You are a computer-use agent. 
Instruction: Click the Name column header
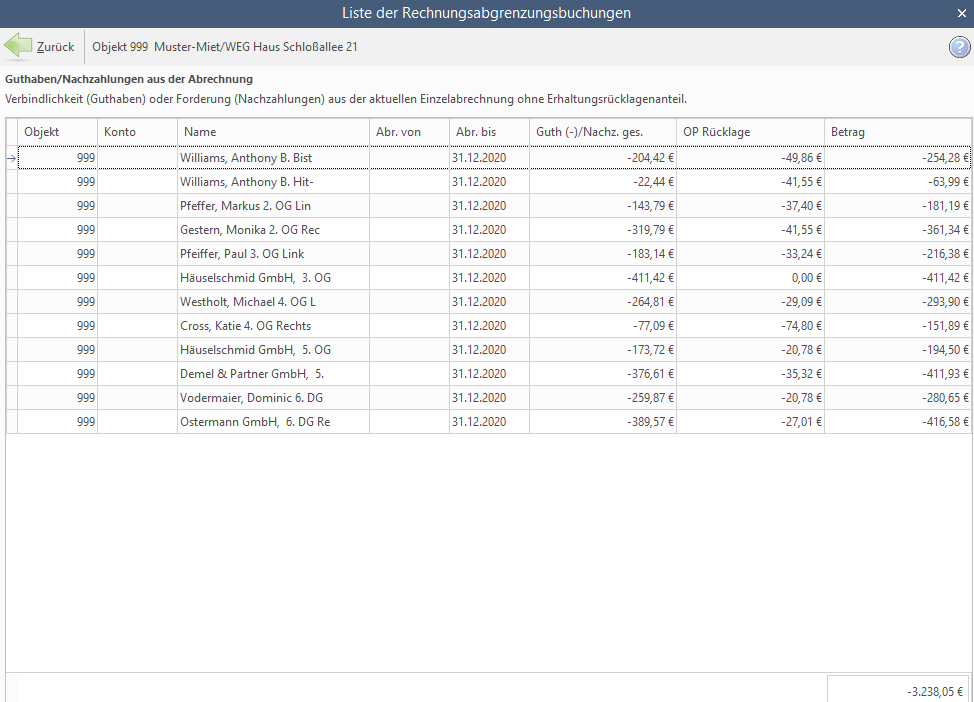273,132
